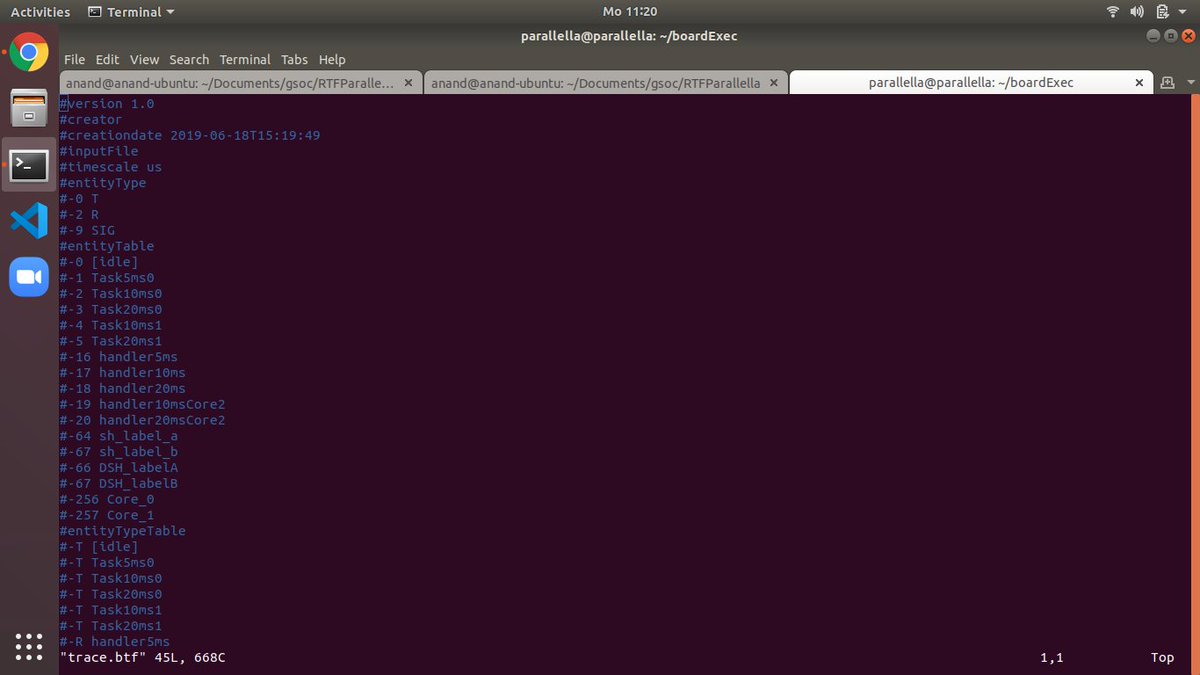This screenshot has height=675, width=1200.
Task: Click the Activities button
Action: pyautogui.click(x=40, y=12)
